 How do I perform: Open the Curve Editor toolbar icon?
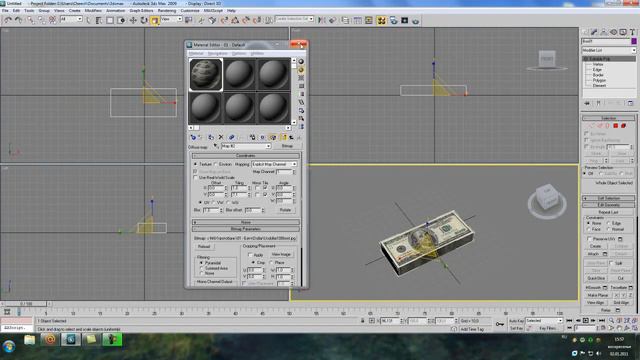[358, 20]
